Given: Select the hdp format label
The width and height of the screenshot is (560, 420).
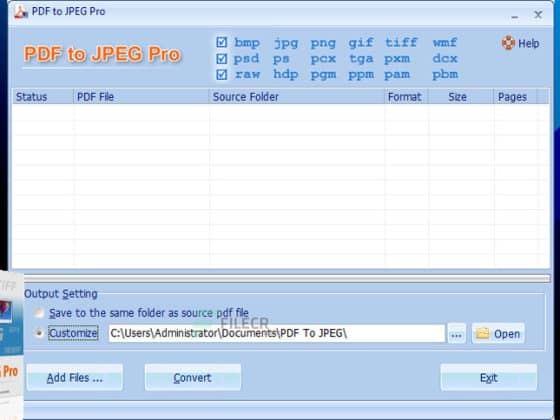Looking at the screenshot, I should (286, 75).
